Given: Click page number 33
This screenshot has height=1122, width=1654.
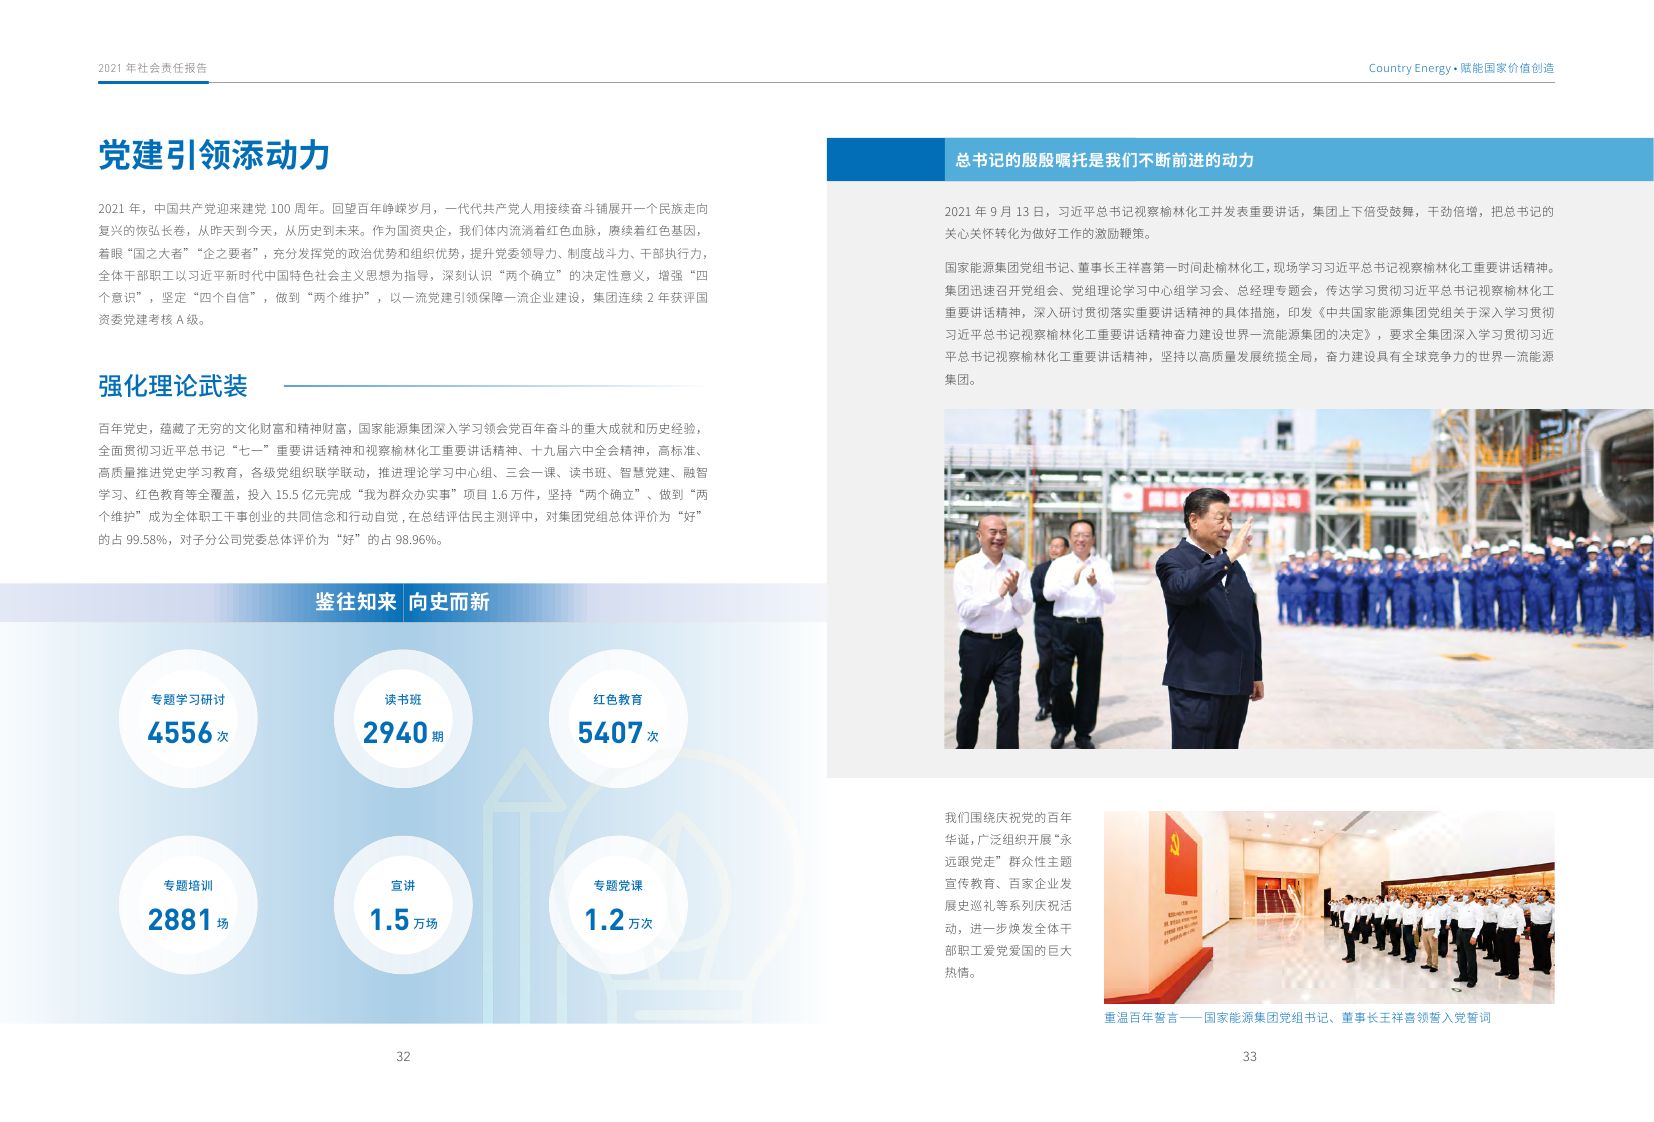Looking at the screenshot, I should pos(1249,1056).
